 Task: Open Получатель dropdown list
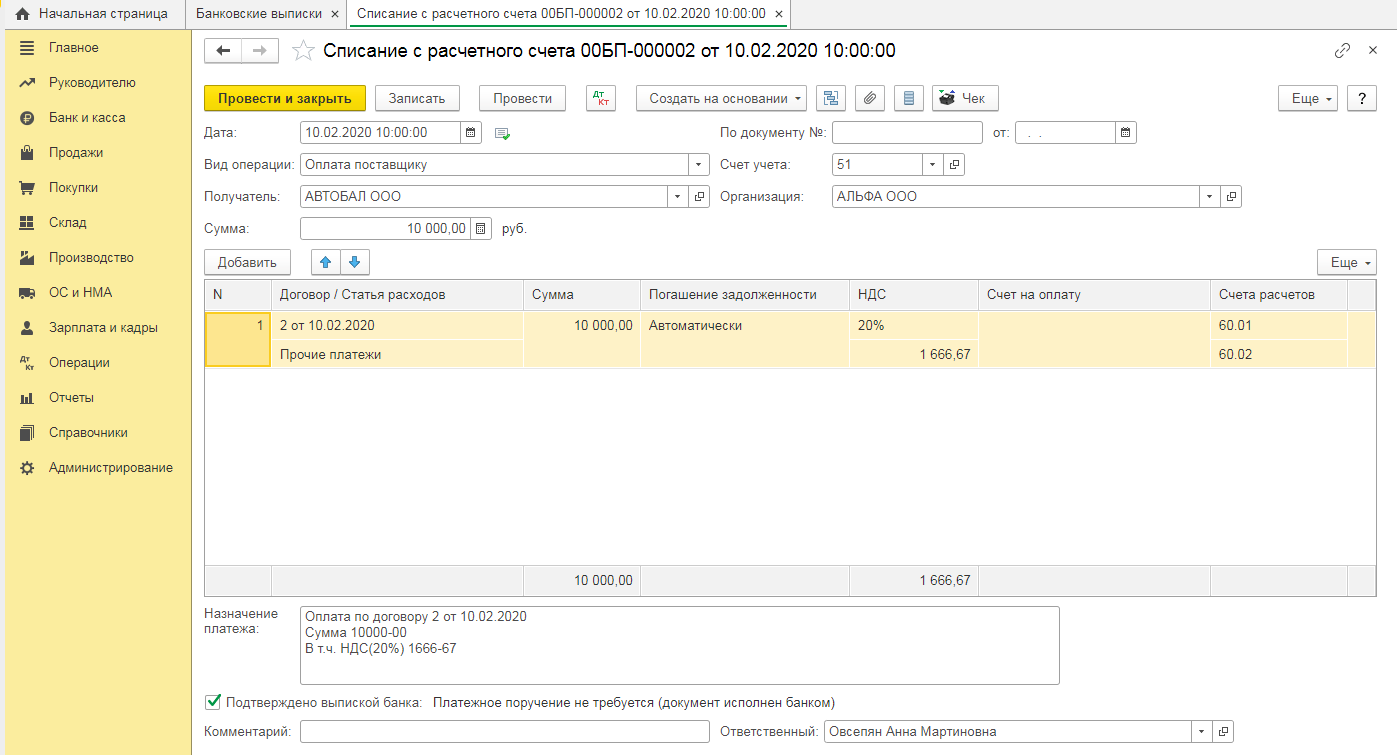[x=677, y=197]
